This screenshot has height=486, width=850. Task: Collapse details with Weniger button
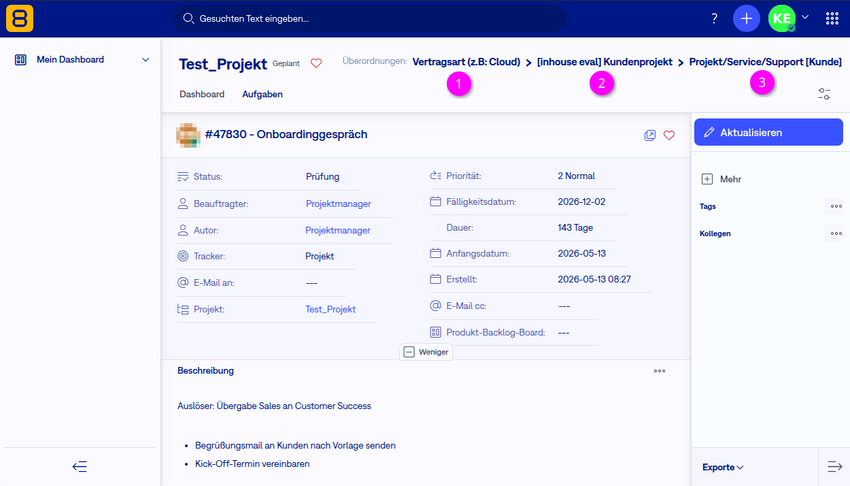[x=426, y=352]
